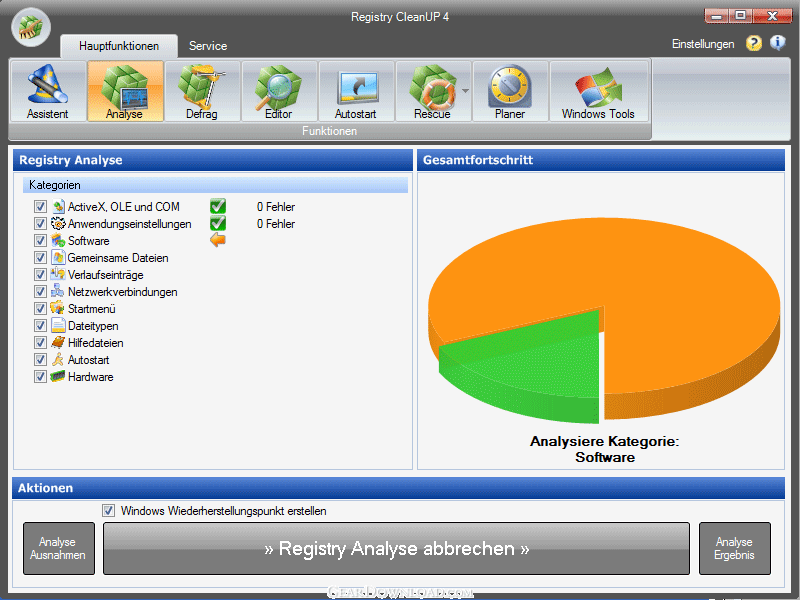Screen dimensions: 800x600
Task: Click the ActiveX, OLE und COM category icon
Action: coord(58,207)
